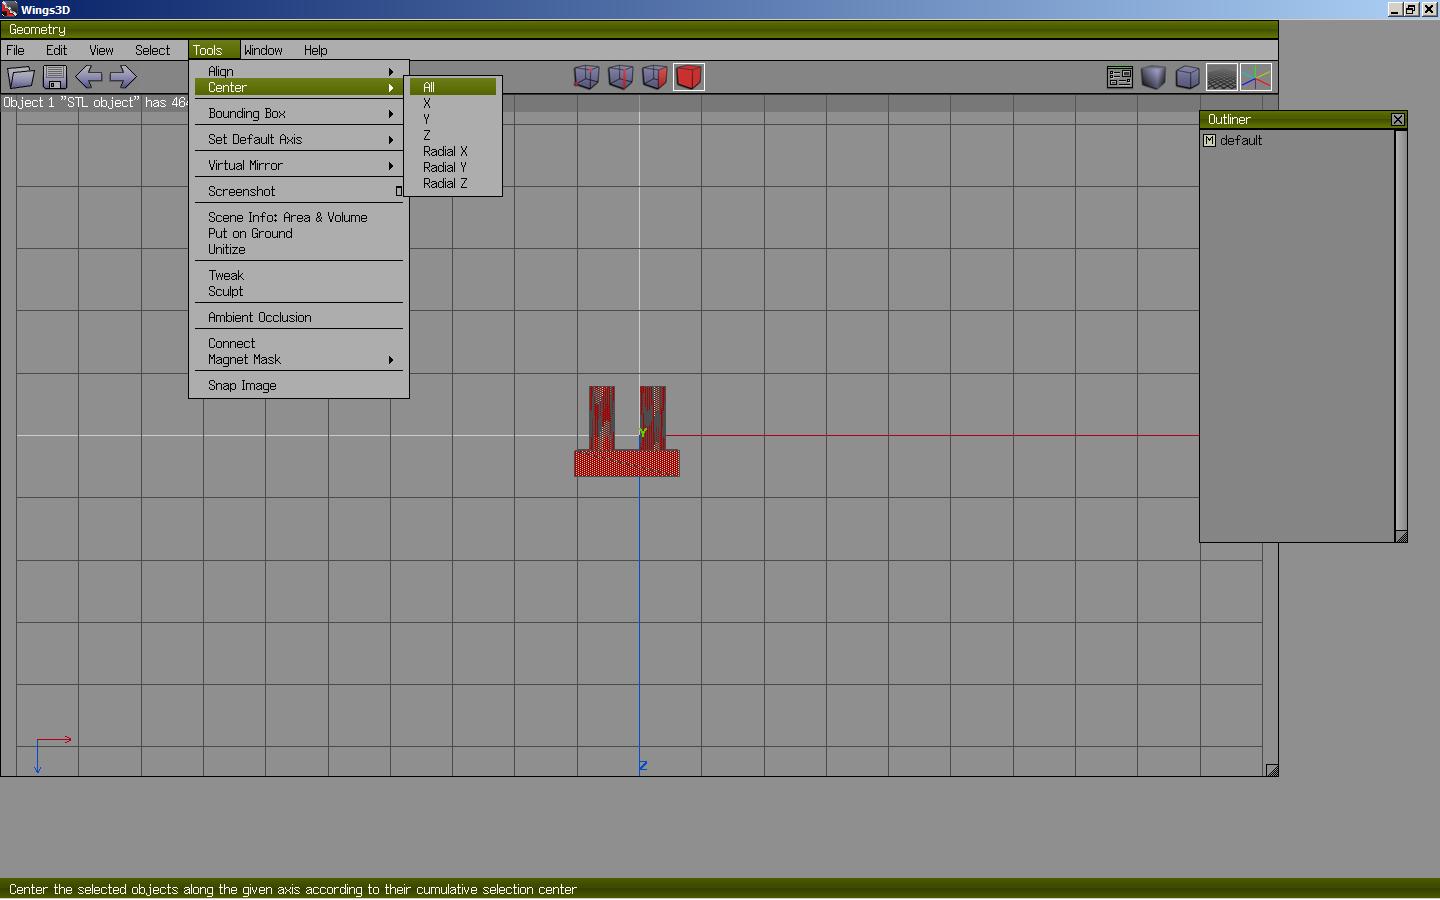
Task: Select Put on Ground from Tools menu
Action: pyautogui.click(x=250, y=233)
